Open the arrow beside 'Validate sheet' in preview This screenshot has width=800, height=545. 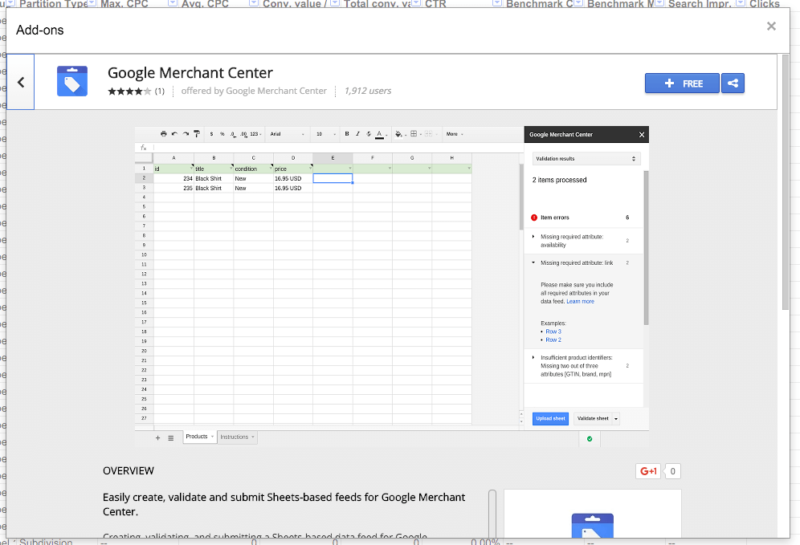[616, 418]
